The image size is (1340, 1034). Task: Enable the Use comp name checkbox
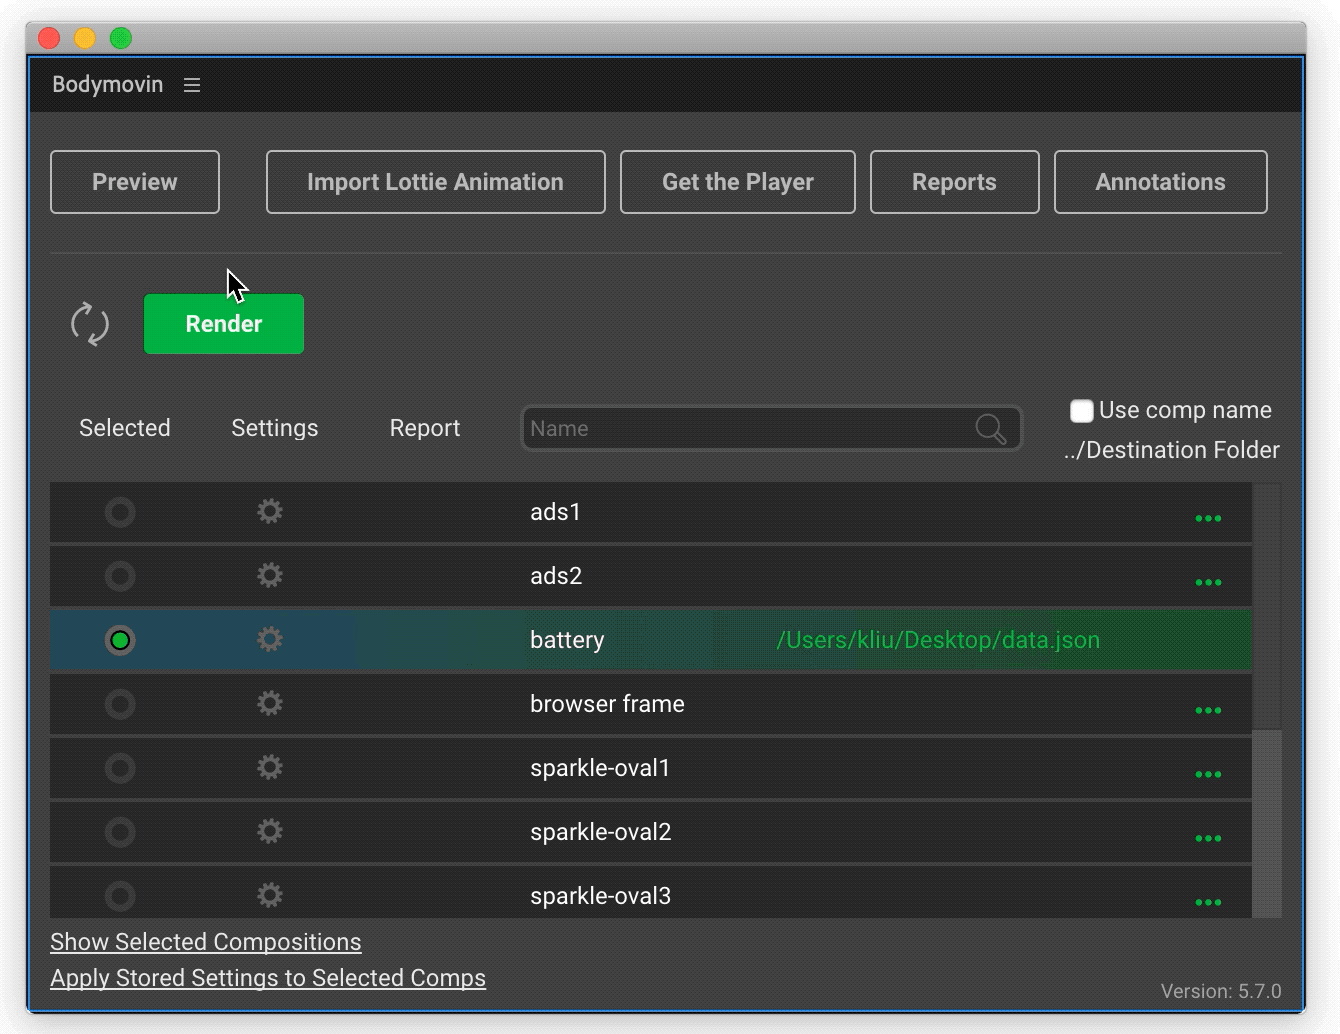[x=1081, y=411]
